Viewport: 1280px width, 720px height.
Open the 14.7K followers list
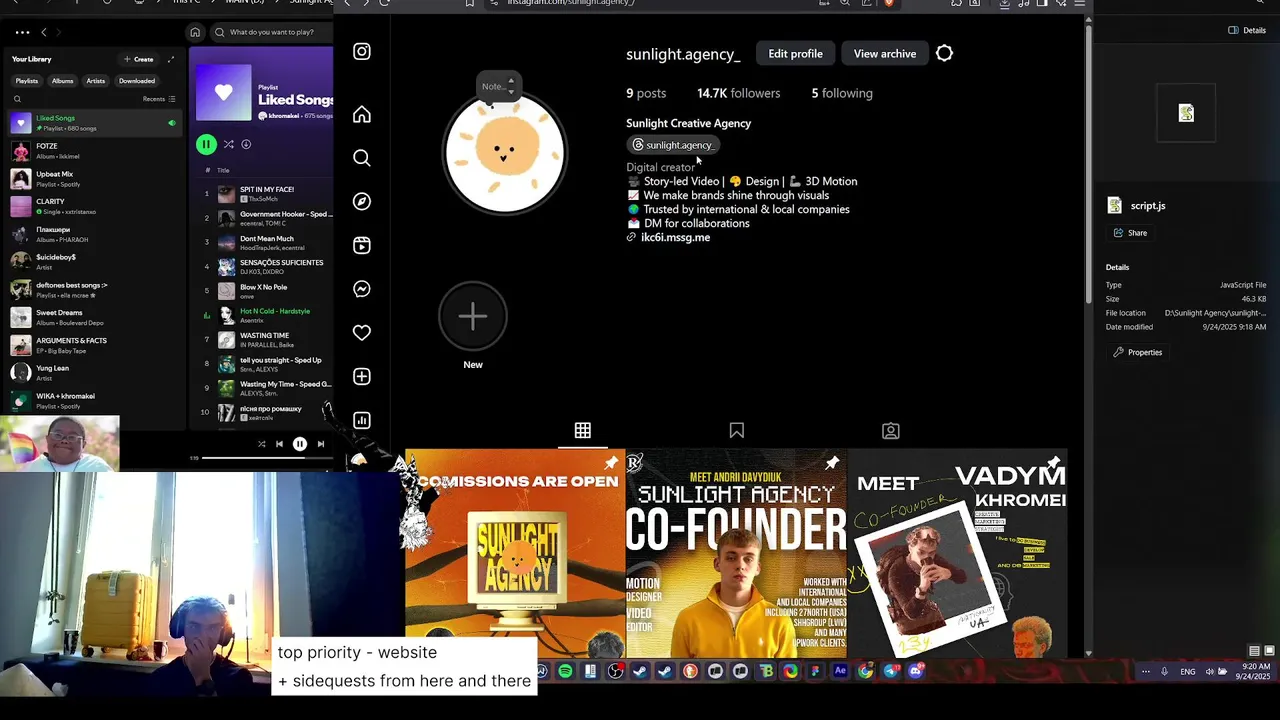(x=738, y=93)
